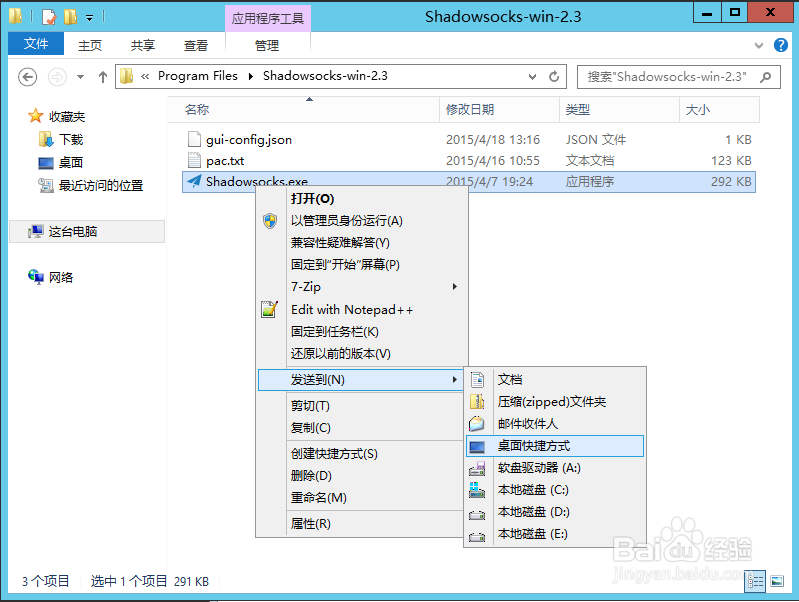Click the Back navigation arrow
This screenshot has width=799, height=602.
(x=28, y=77)
